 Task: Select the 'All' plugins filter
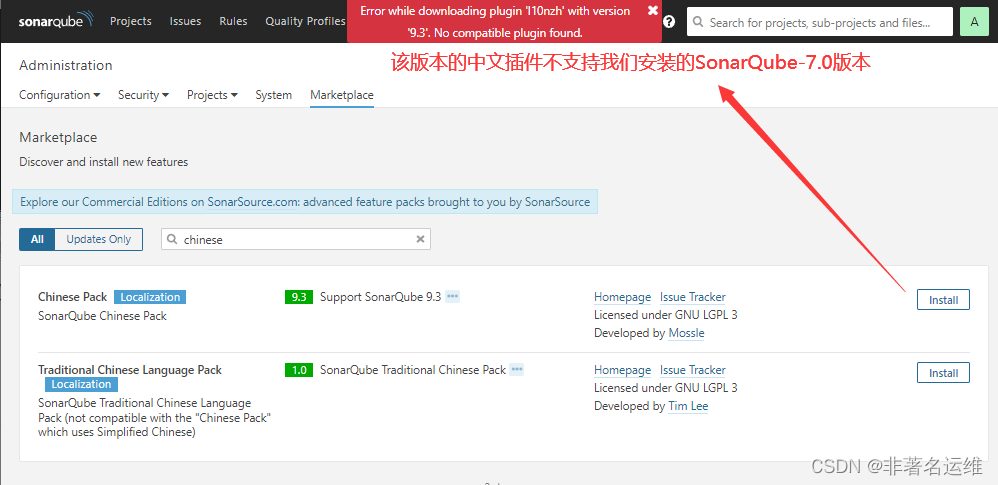37,239
